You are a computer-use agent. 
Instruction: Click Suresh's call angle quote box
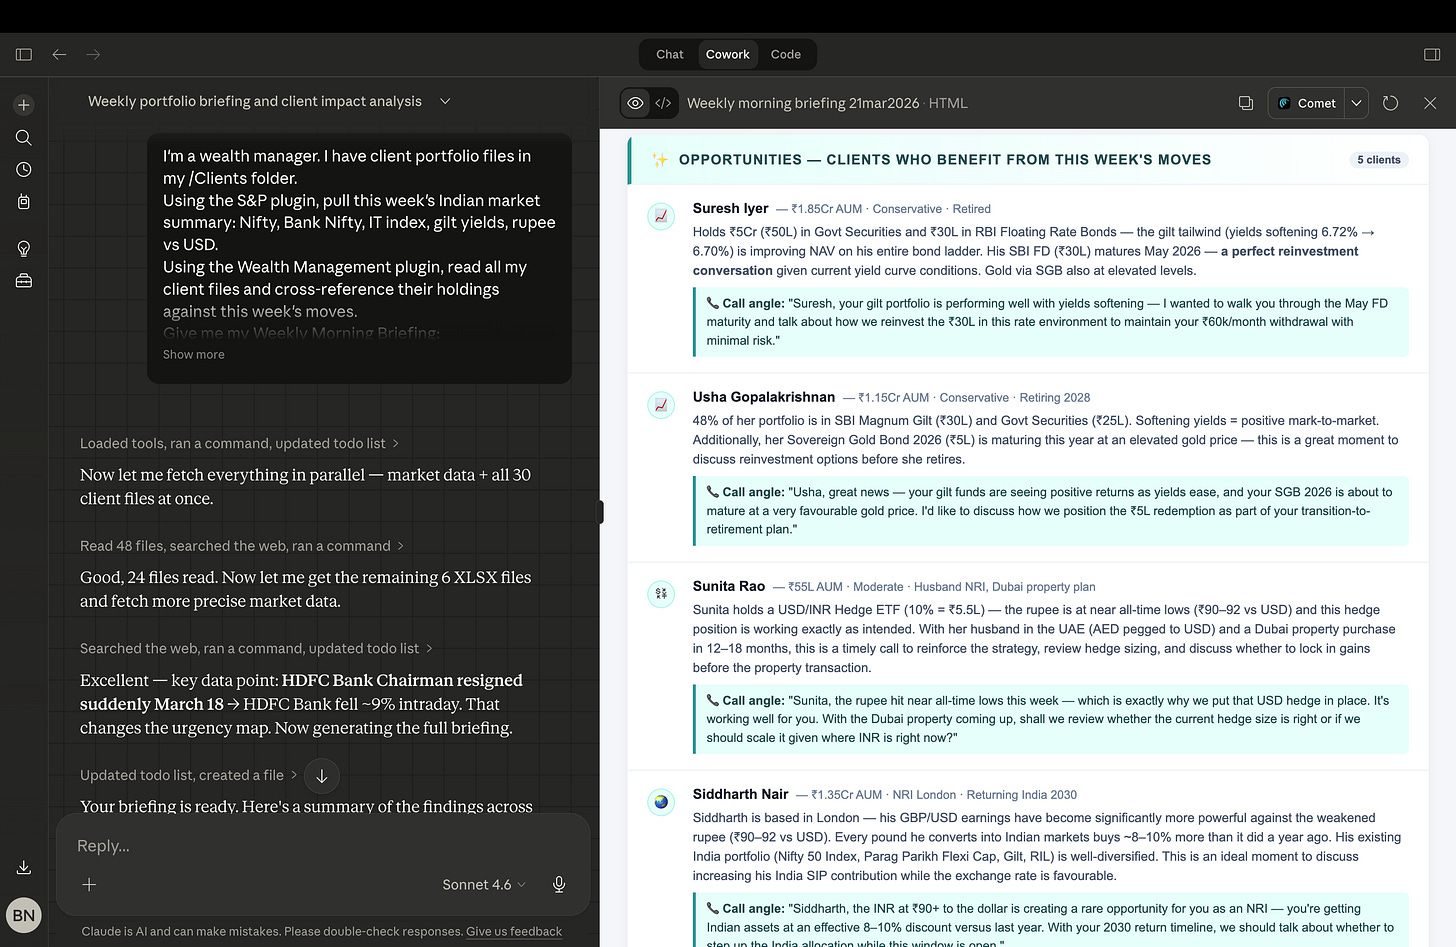[1051, 322]
